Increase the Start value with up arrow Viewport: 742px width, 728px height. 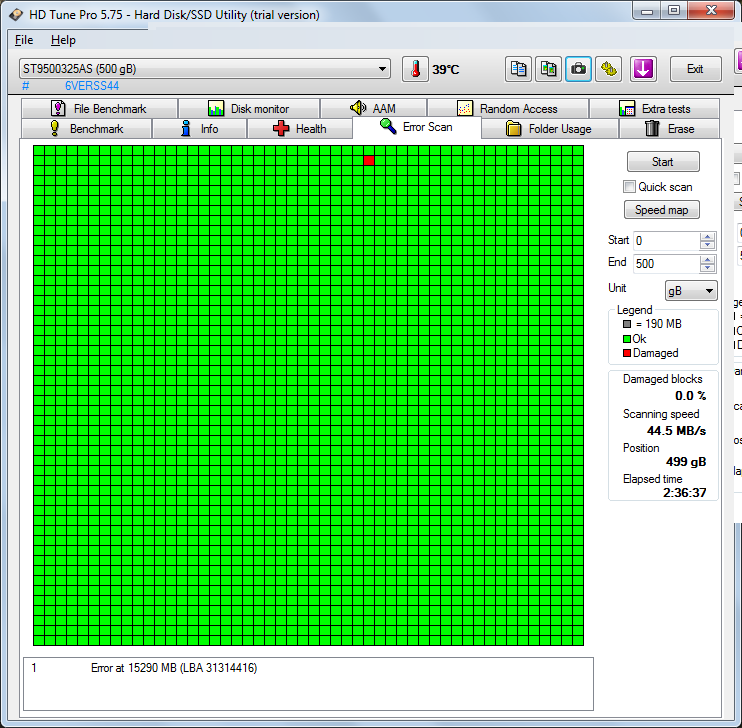(707, 237)
